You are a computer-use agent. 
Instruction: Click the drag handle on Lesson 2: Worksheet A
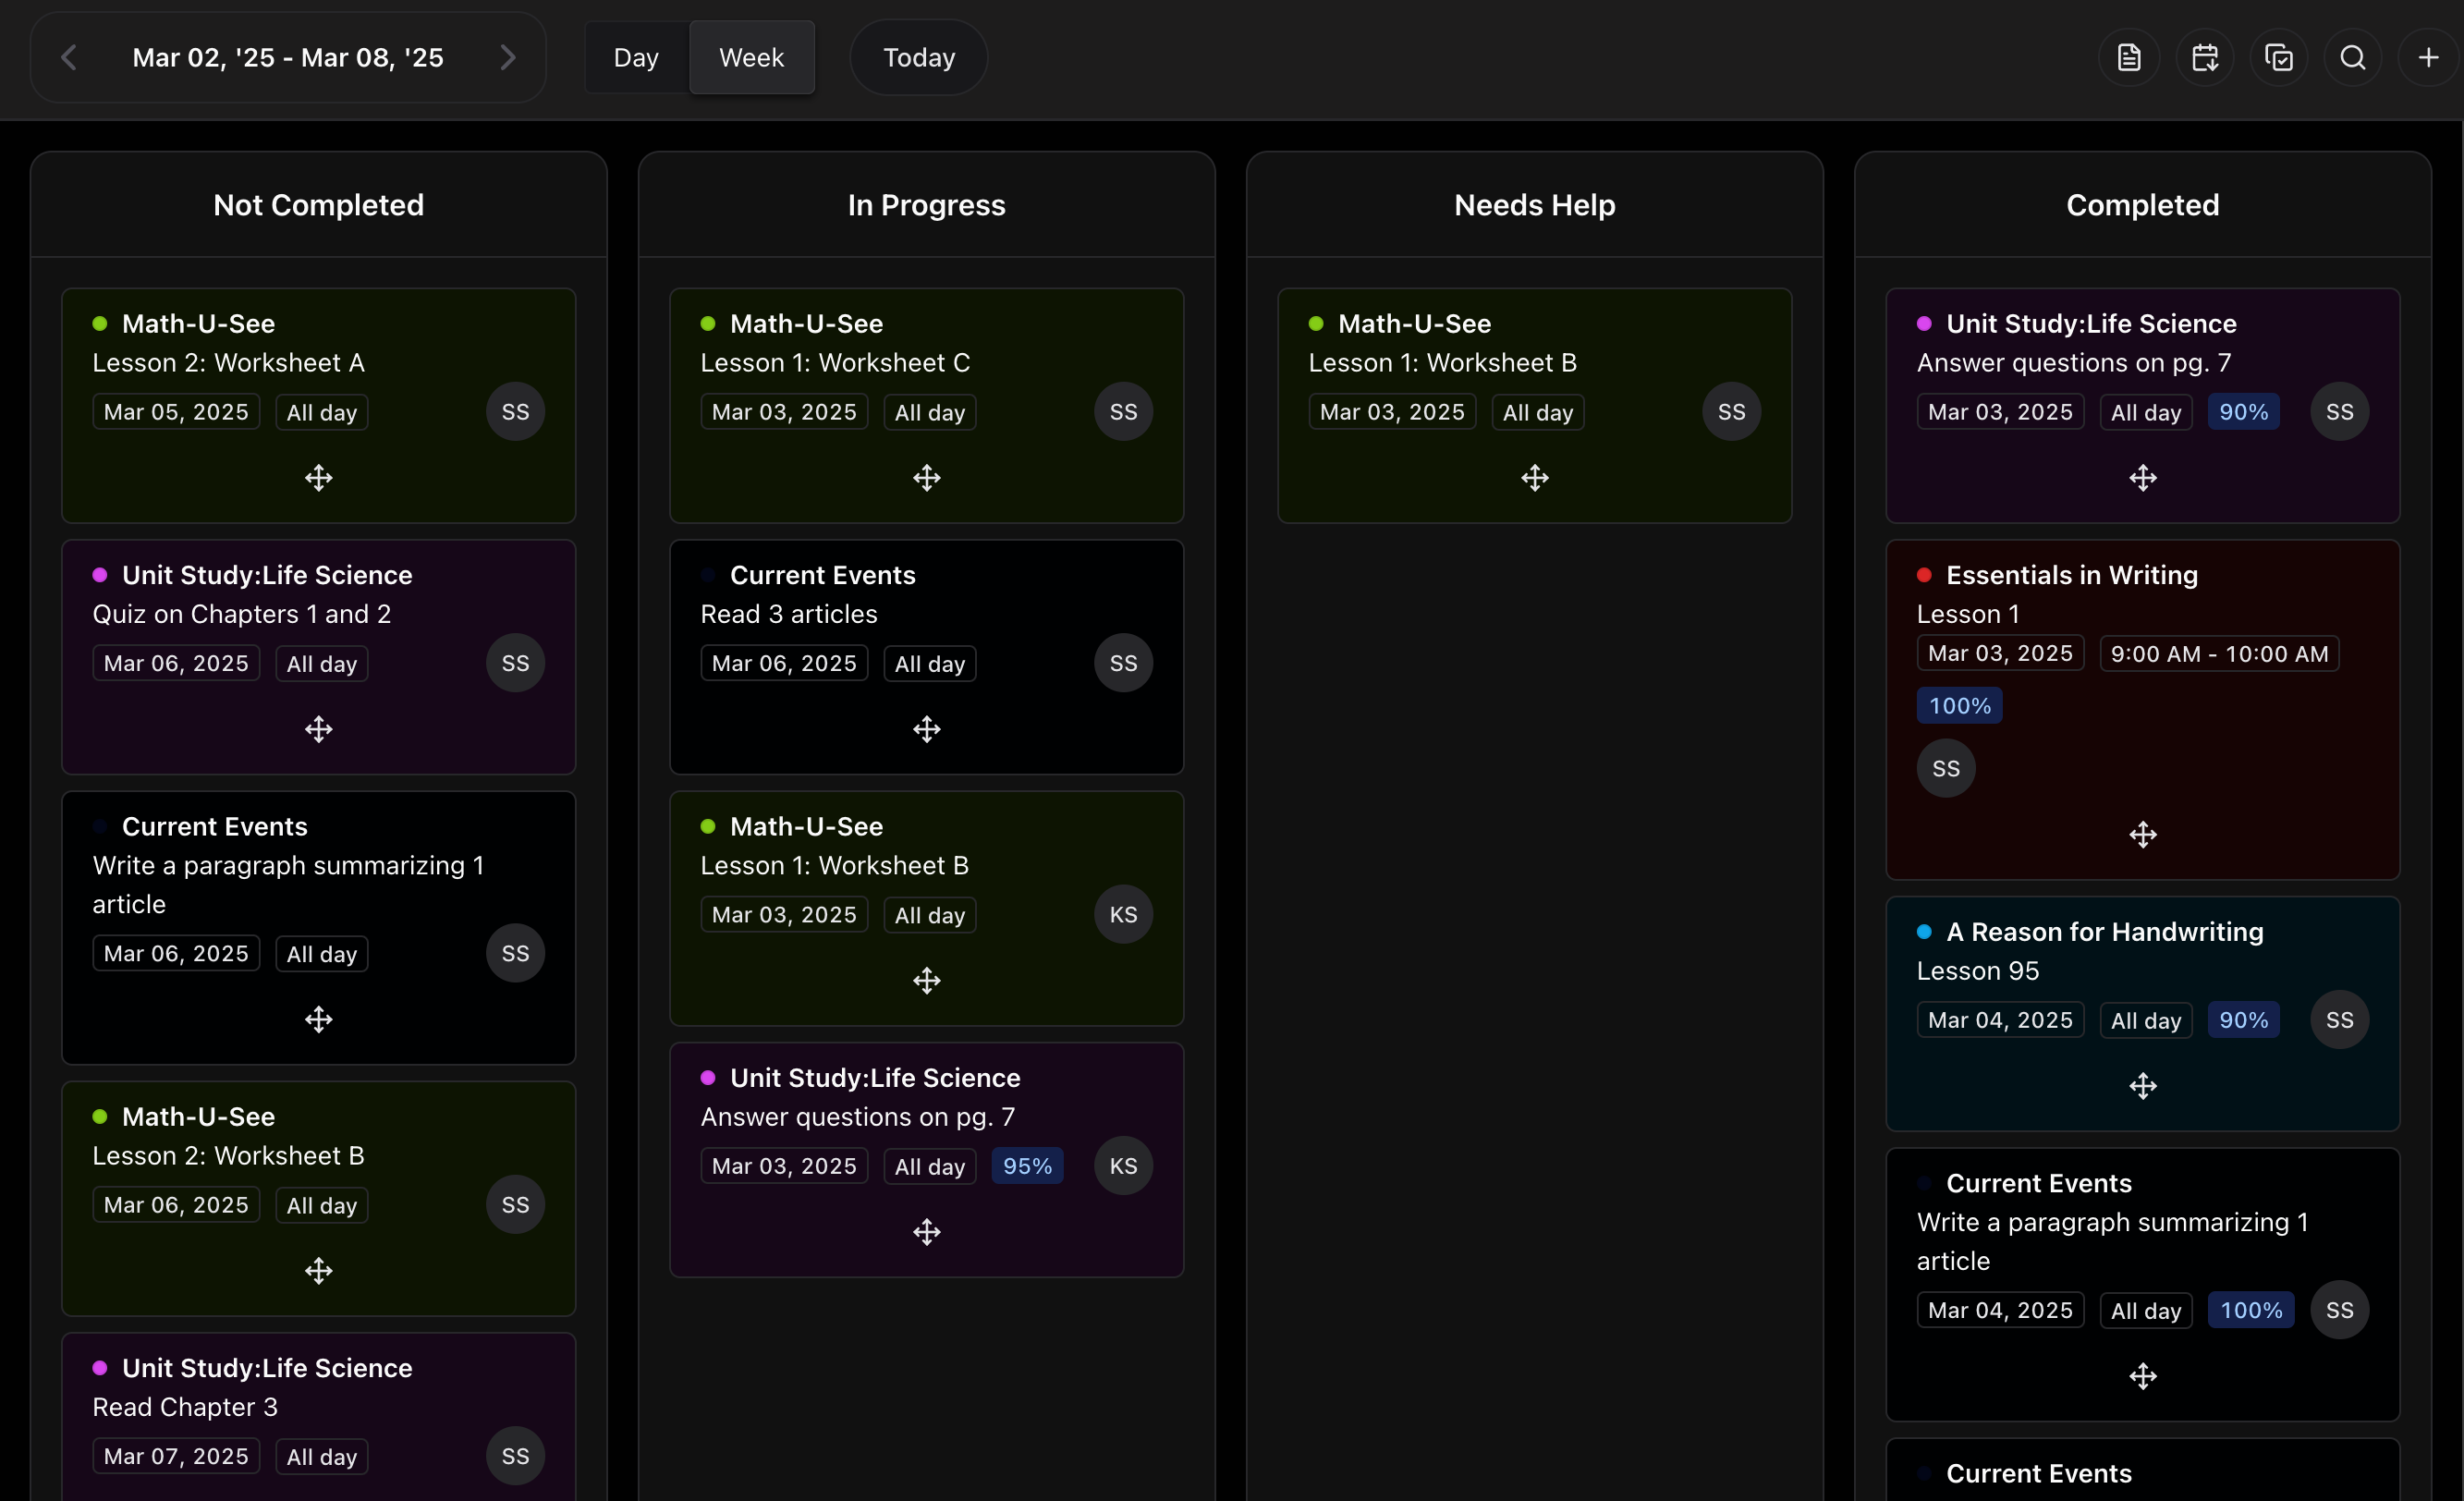click(318, 478)
